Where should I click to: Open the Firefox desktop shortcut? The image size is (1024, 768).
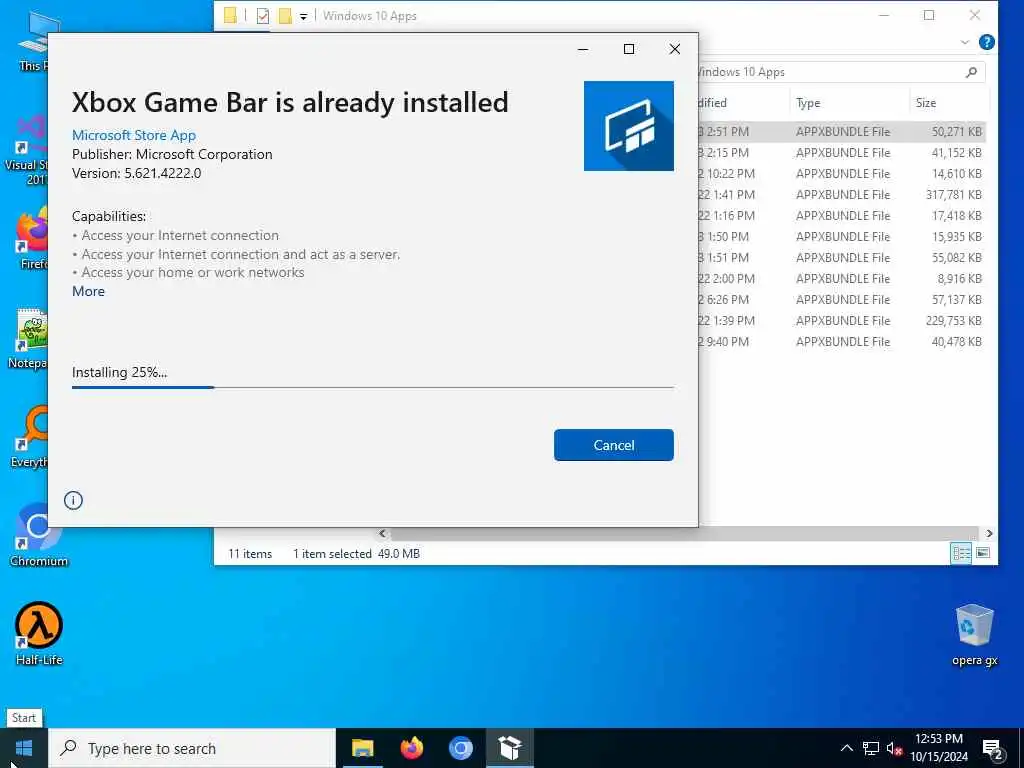32,238
